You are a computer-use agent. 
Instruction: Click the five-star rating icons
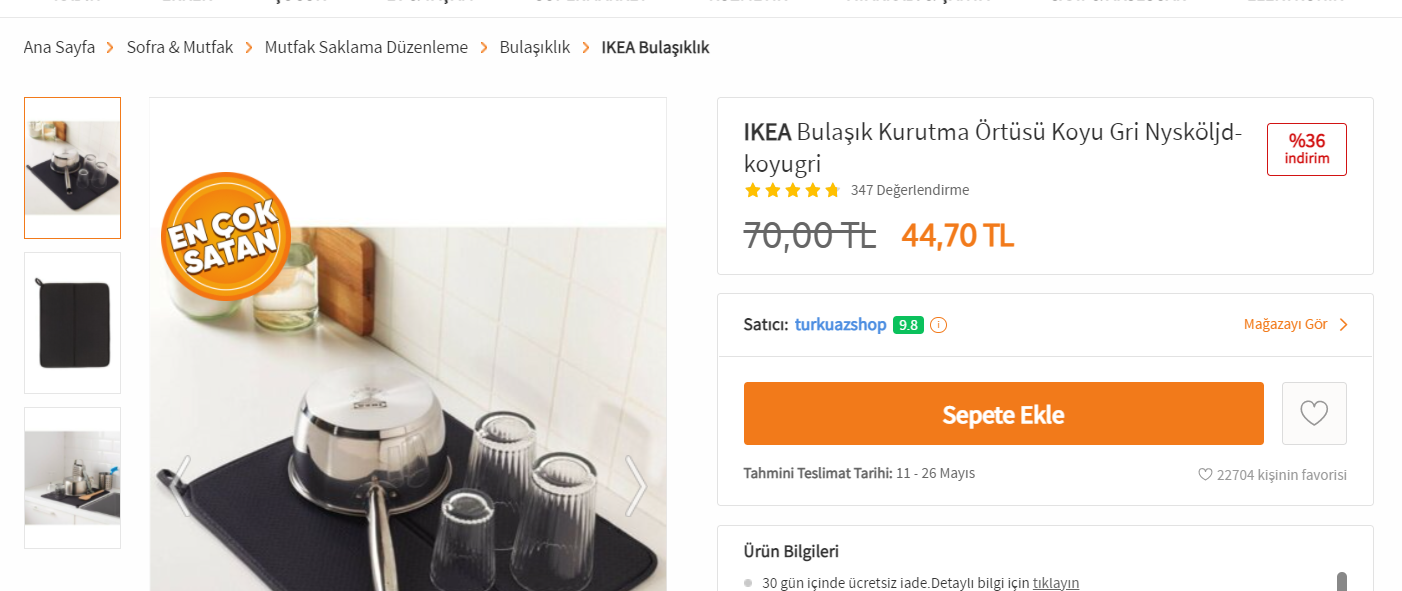click(792, 190)
